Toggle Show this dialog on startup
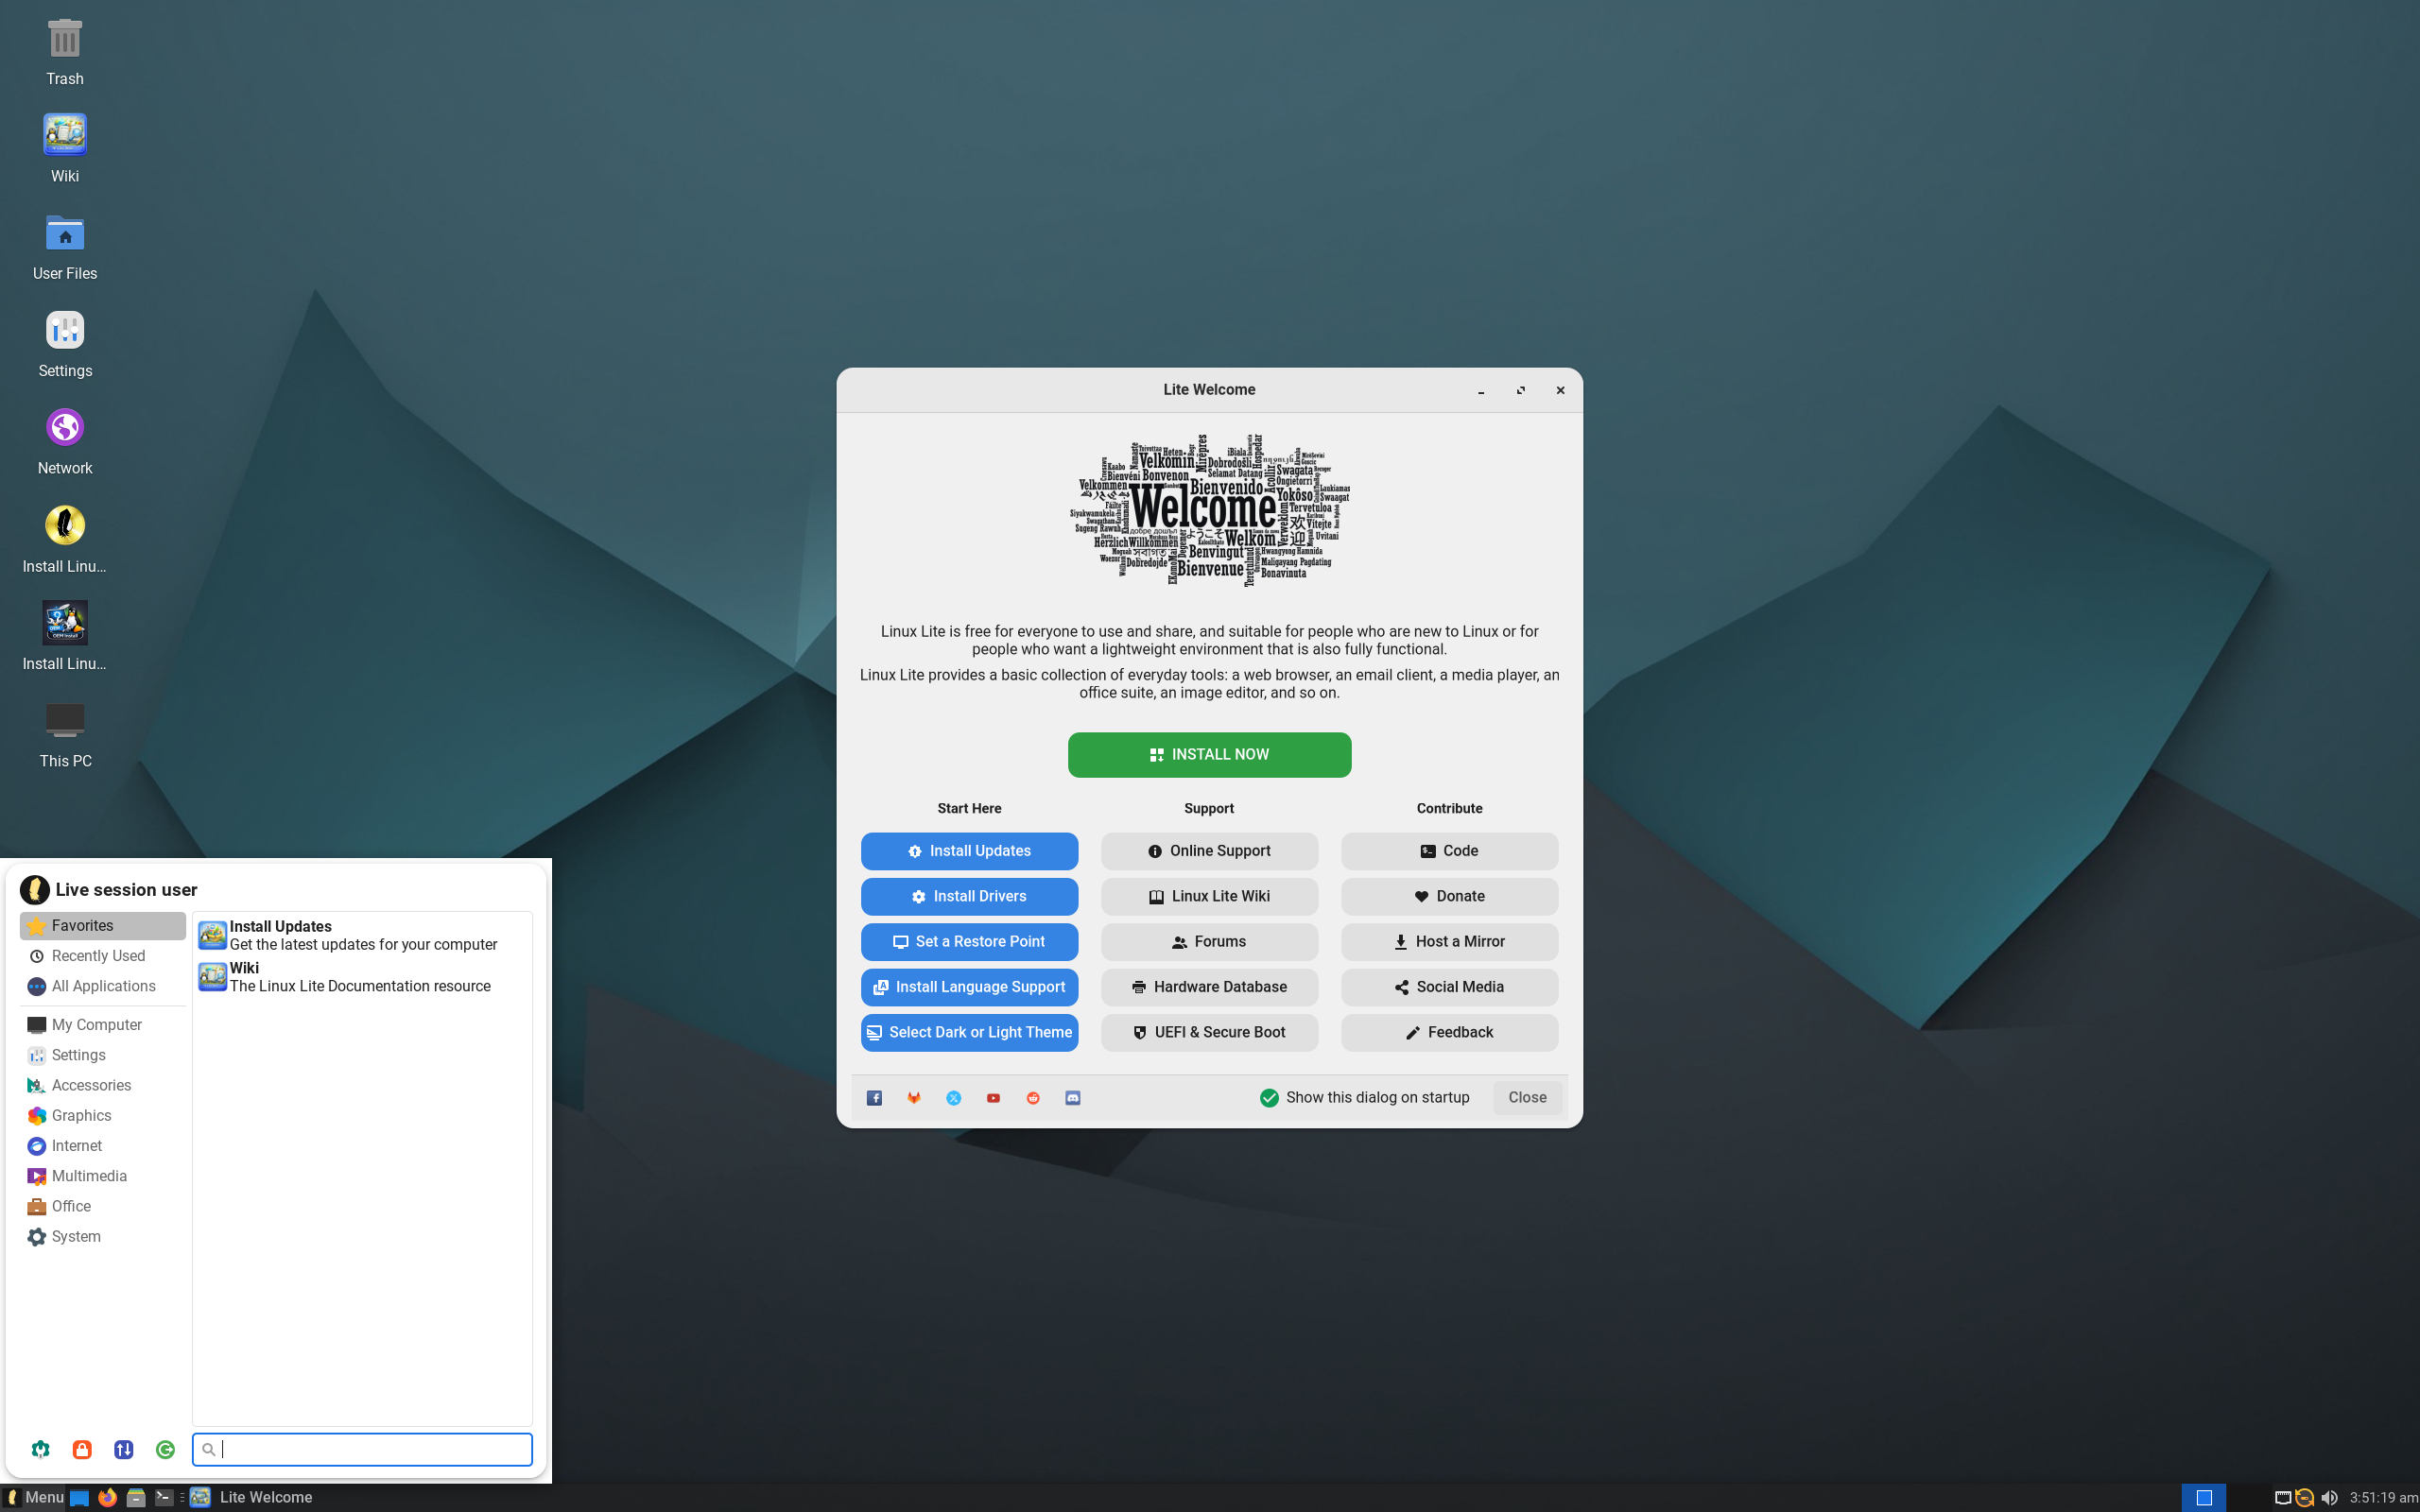 click(1364, 1098)
